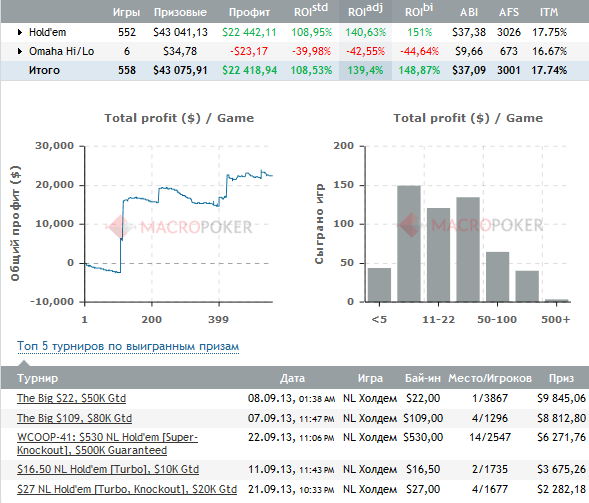Click the Дата column header
This screenshot has width=589, height=503.
click(292, 378)
